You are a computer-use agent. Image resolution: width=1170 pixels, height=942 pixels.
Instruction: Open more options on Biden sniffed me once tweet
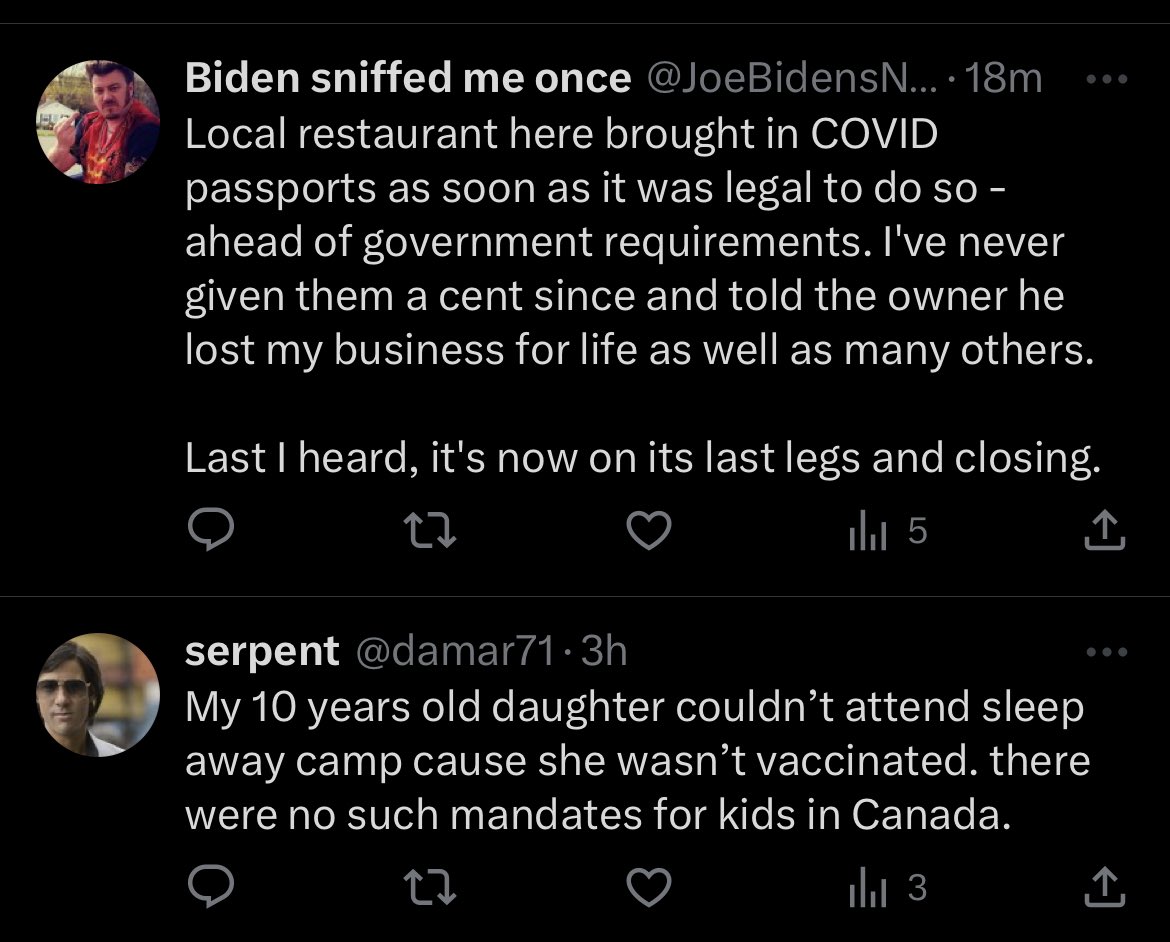coord(1107,79)
